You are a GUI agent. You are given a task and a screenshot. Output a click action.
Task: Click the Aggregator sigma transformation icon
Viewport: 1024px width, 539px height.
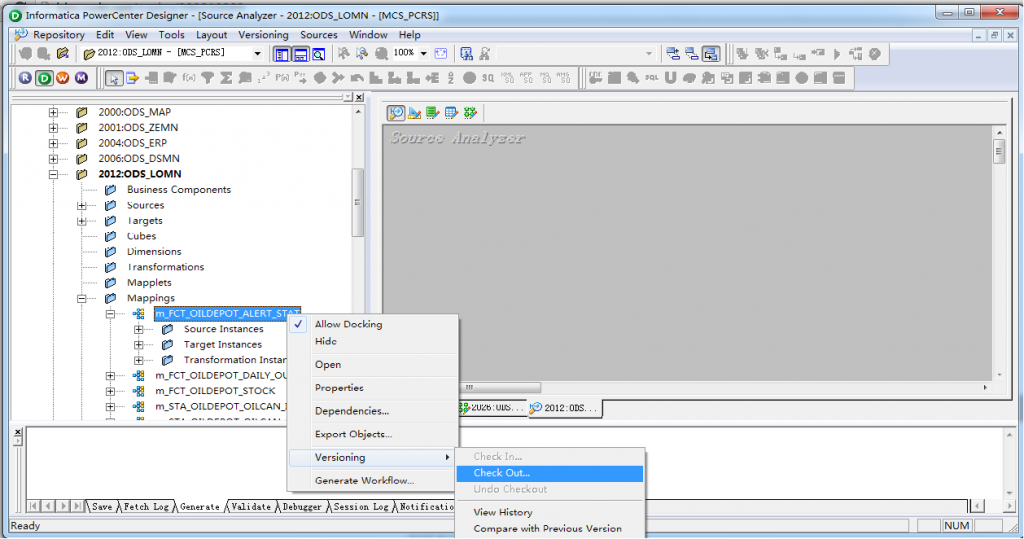[x=226, y=78]
